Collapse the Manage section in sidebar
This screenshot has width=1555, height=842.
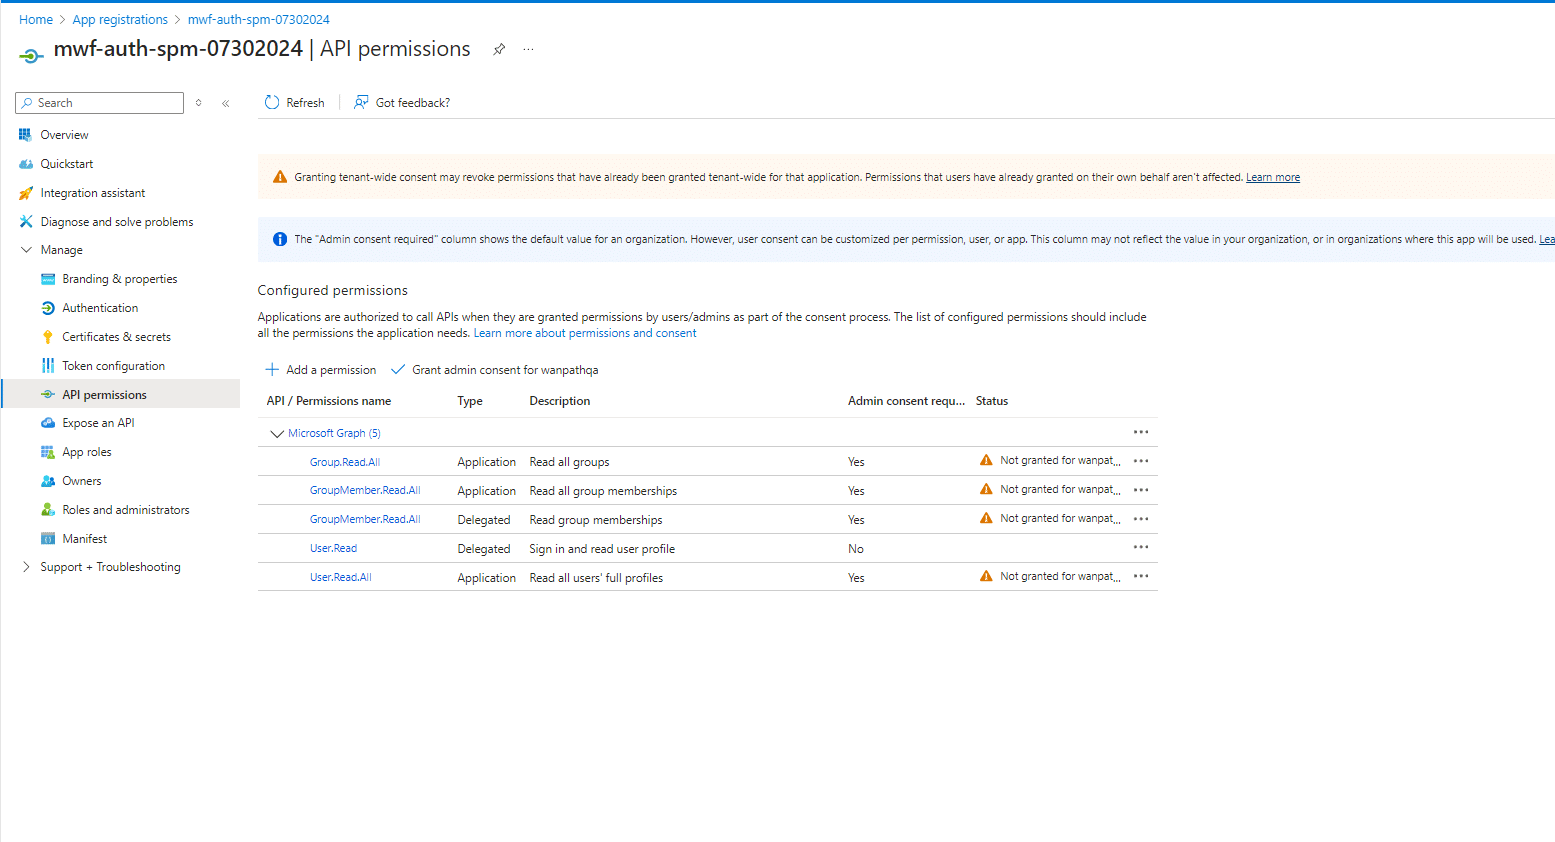[x=26, y=250]
